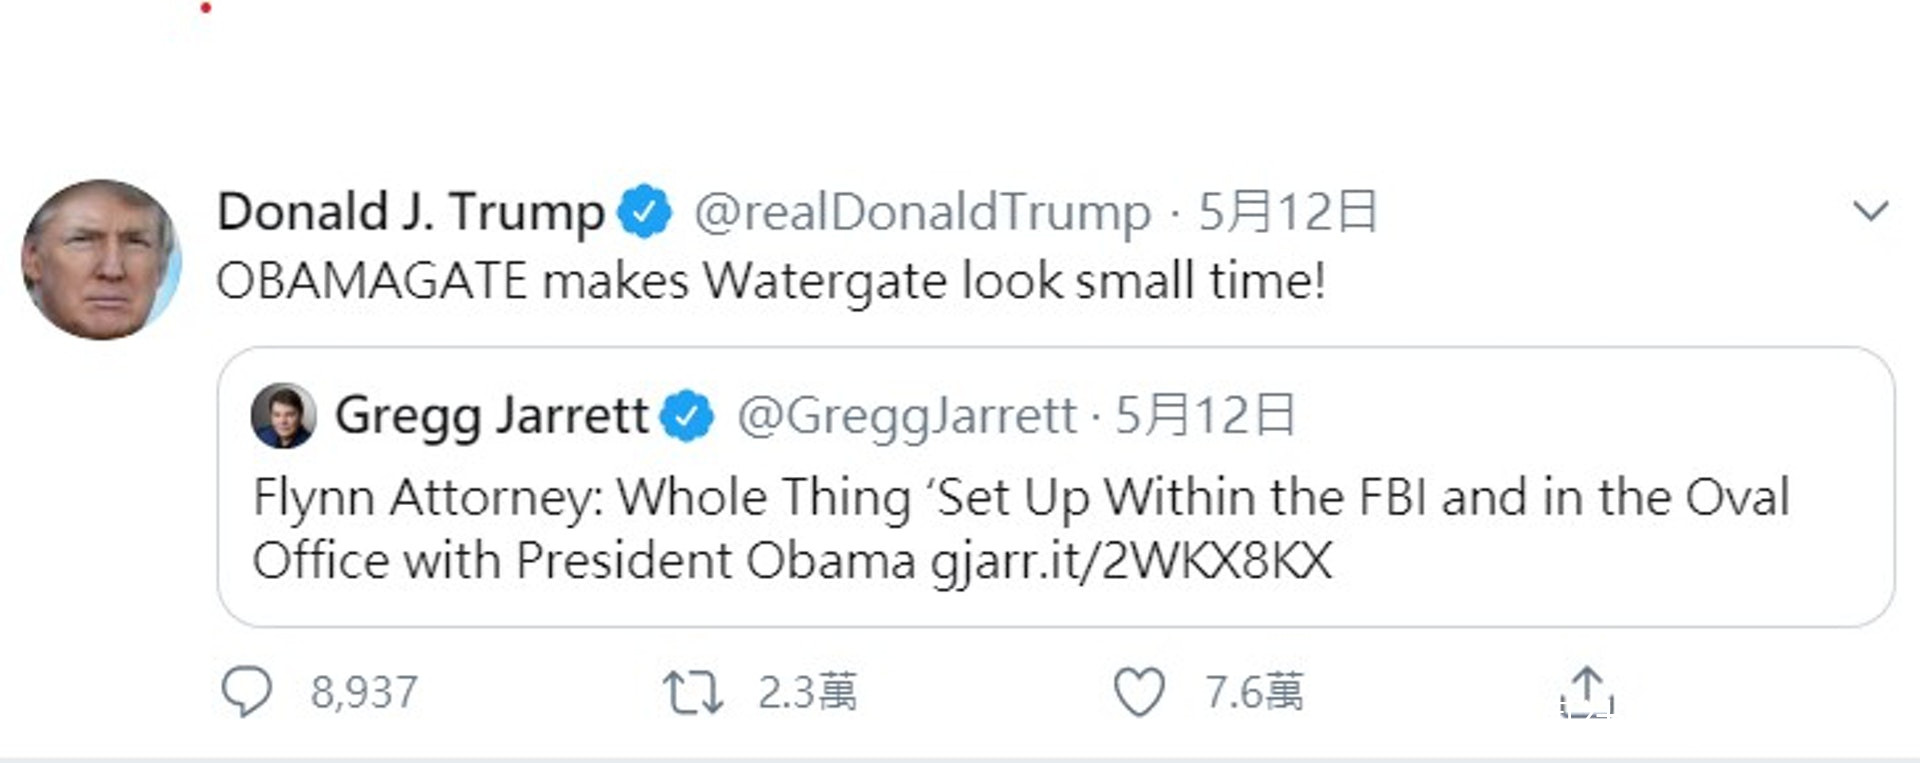Screen dimensions: 1920x763
Task: Click the share upload icon
Action: point(1587,691)
